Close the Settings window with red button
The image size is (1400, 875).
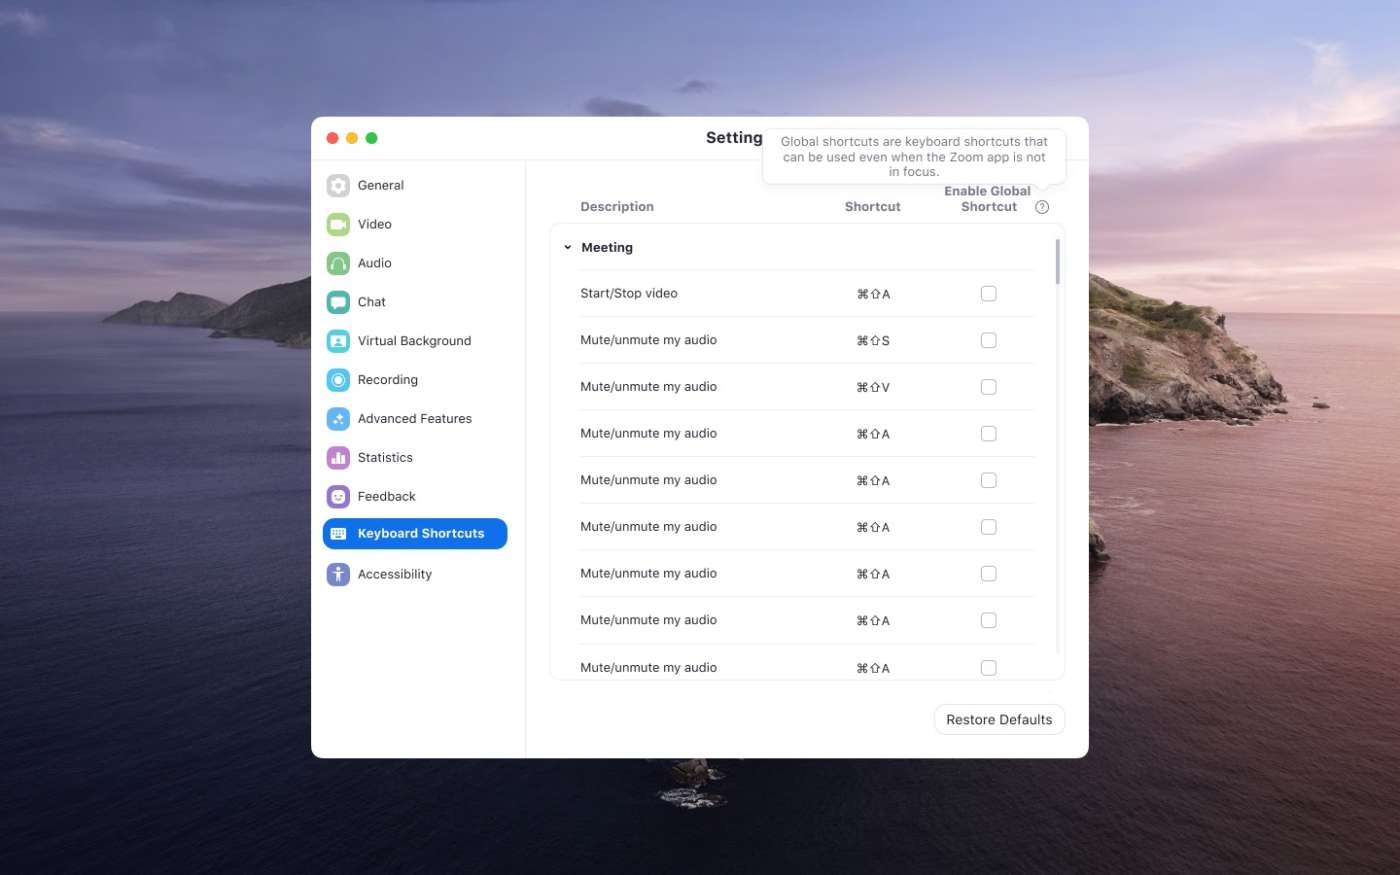(x=333, y=138)
